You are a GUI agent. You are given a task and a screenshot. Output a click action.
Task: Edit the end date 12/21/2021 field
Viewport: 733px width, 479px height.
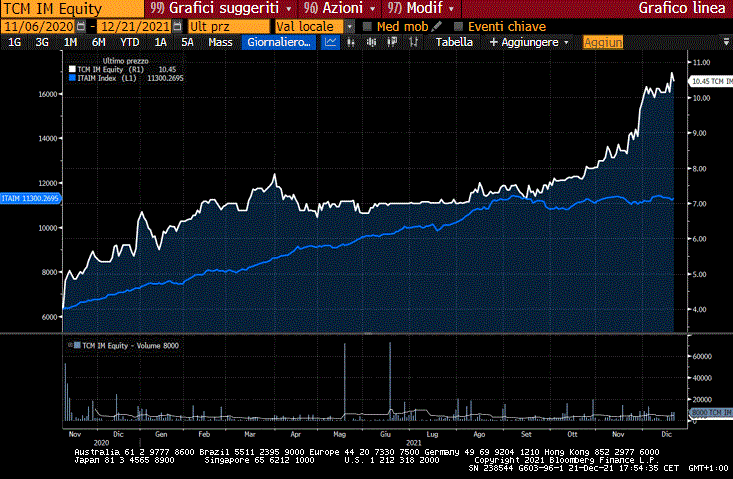[135, 27]
